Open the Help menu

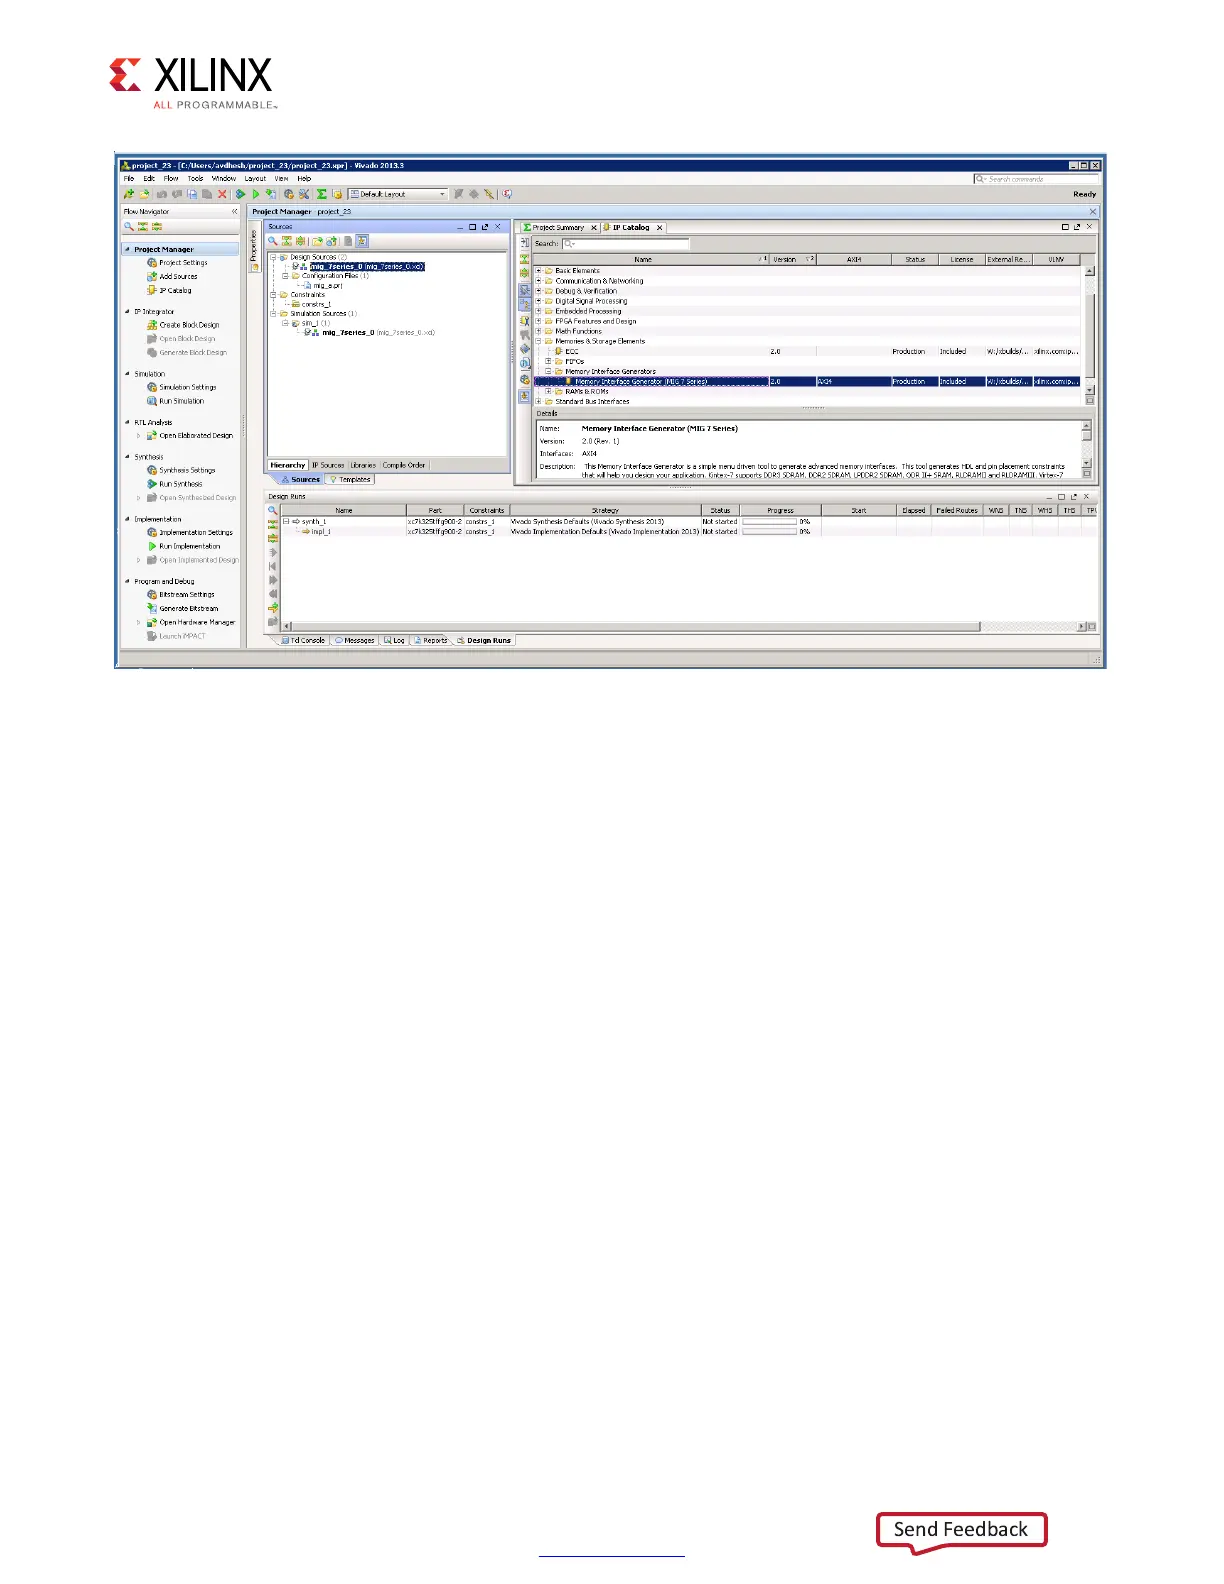click(304, 179)
